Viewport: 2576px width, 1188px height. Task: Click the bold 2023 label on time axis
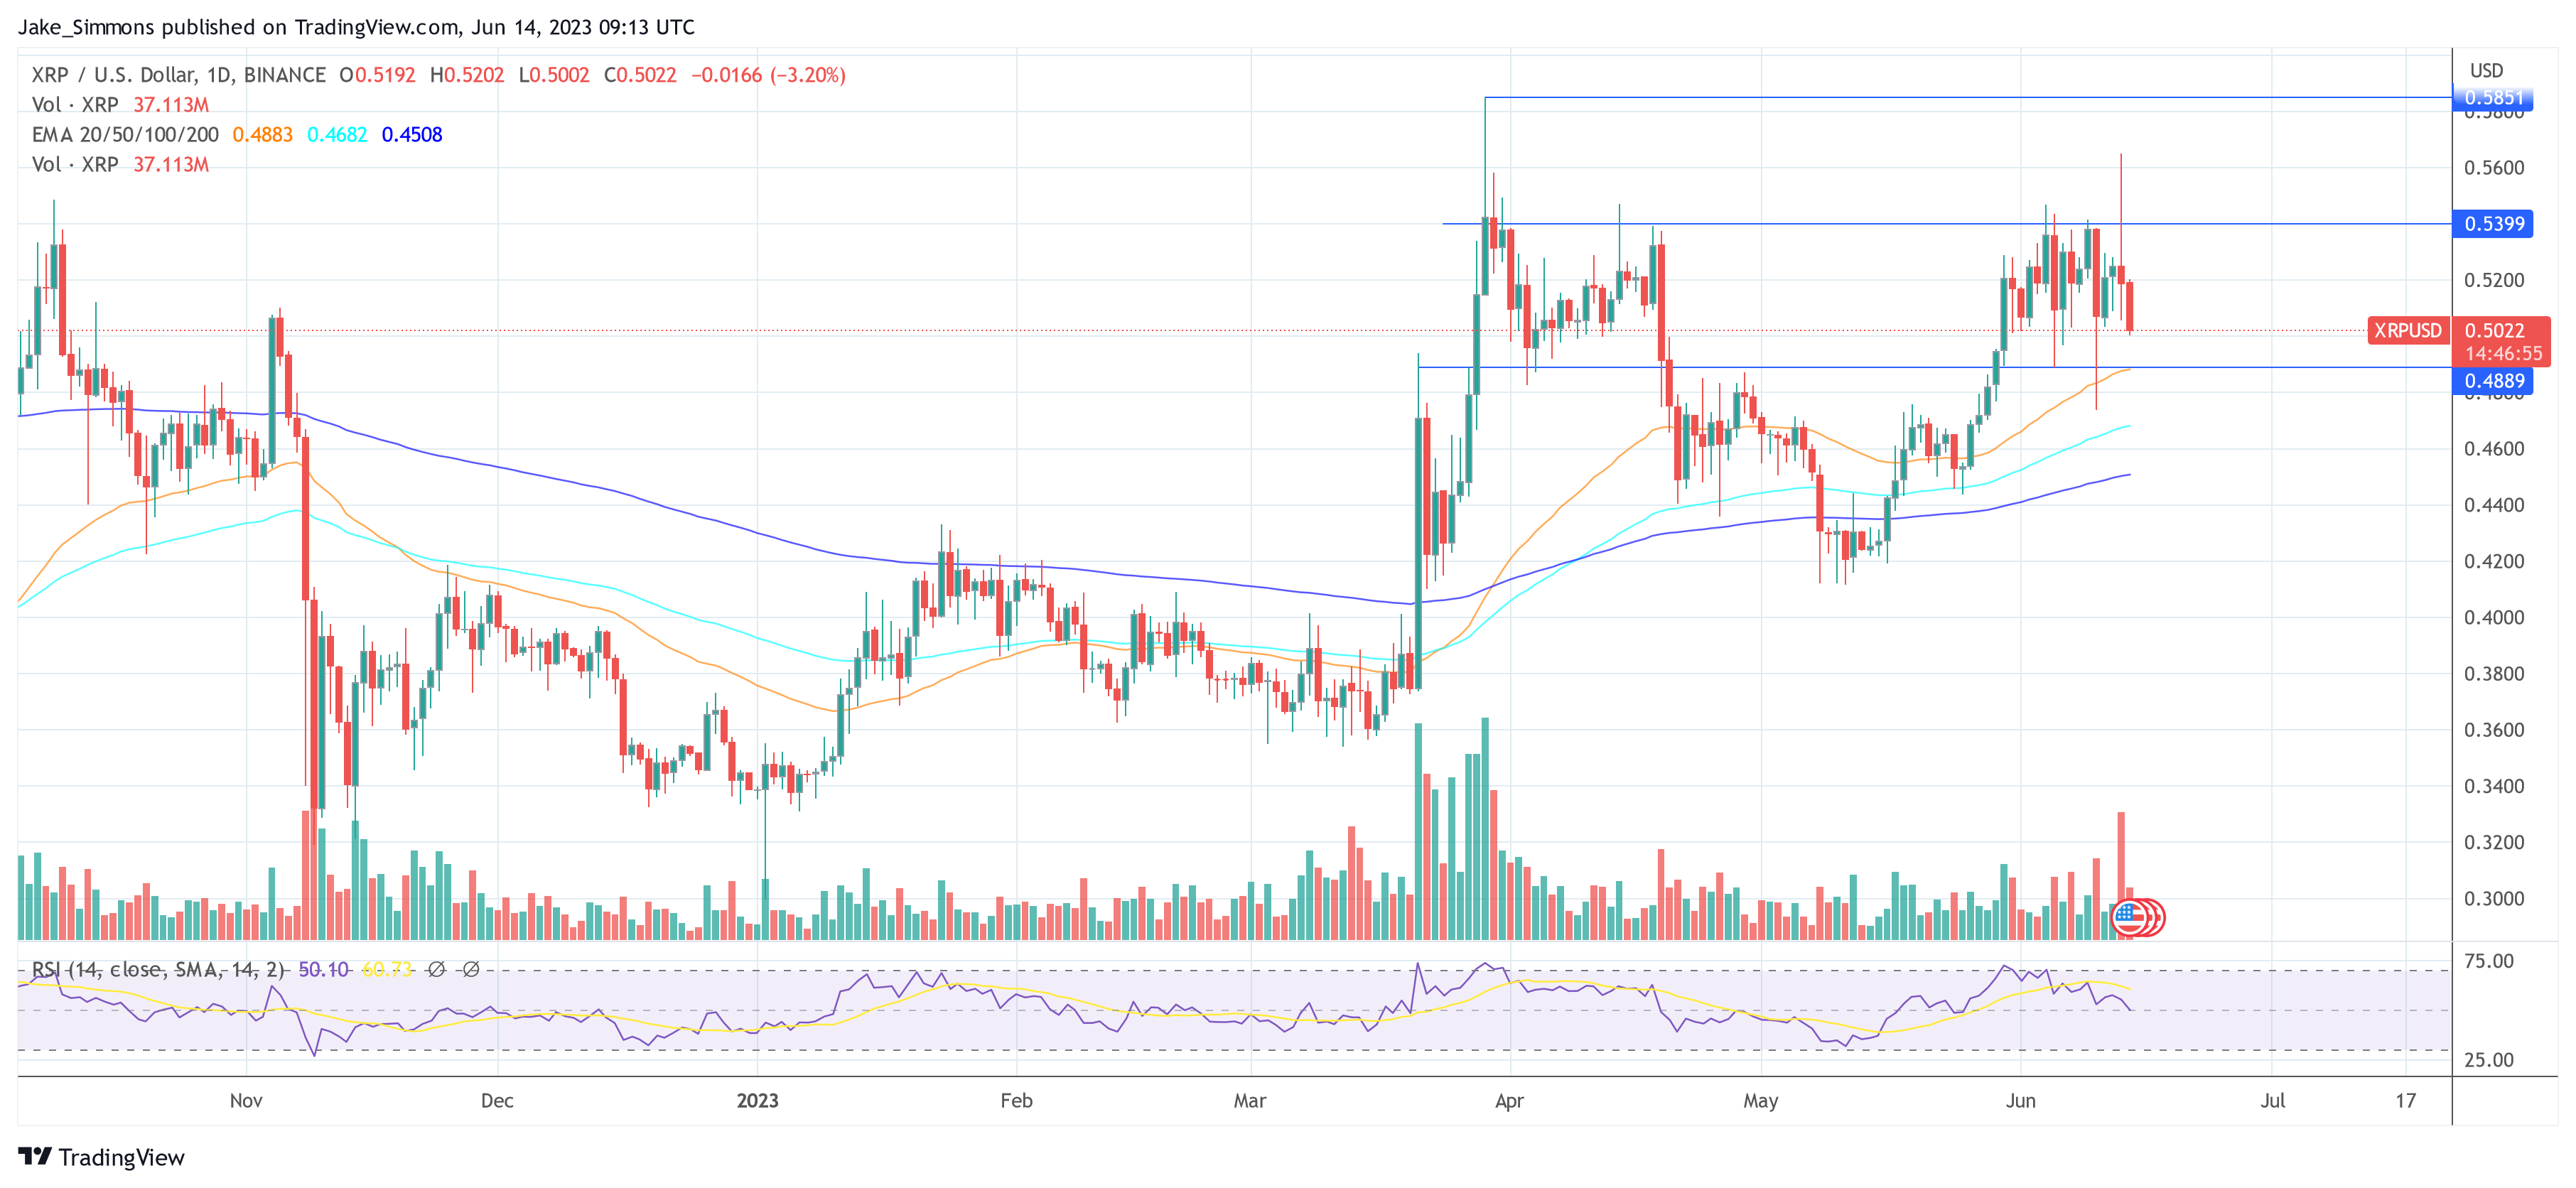(757, 1101)
